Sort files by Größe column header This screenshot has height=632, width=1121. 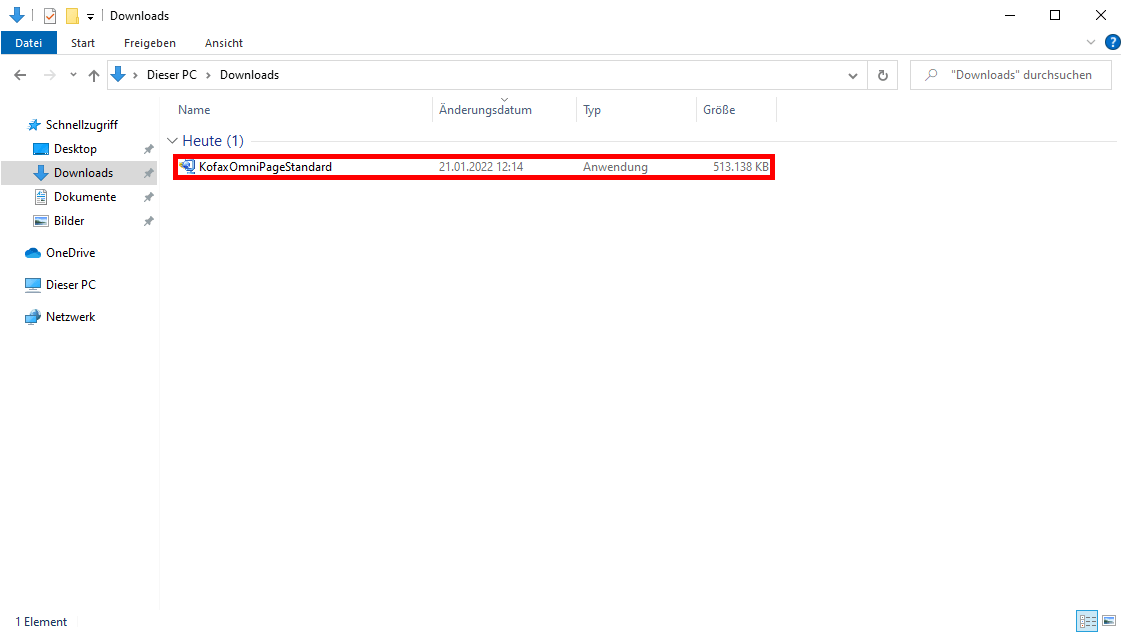719,110
